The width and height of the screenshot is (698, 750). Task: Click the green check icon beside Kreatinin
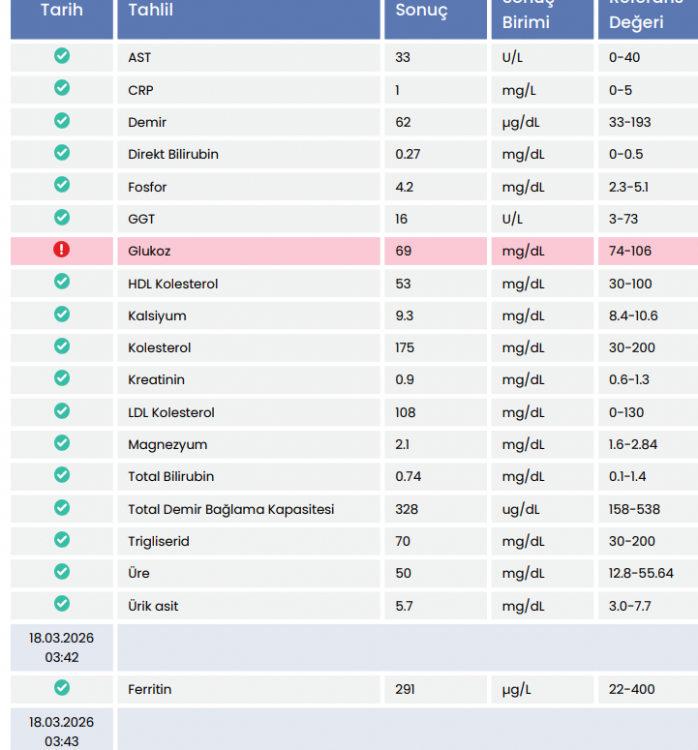tap(61, 379)
